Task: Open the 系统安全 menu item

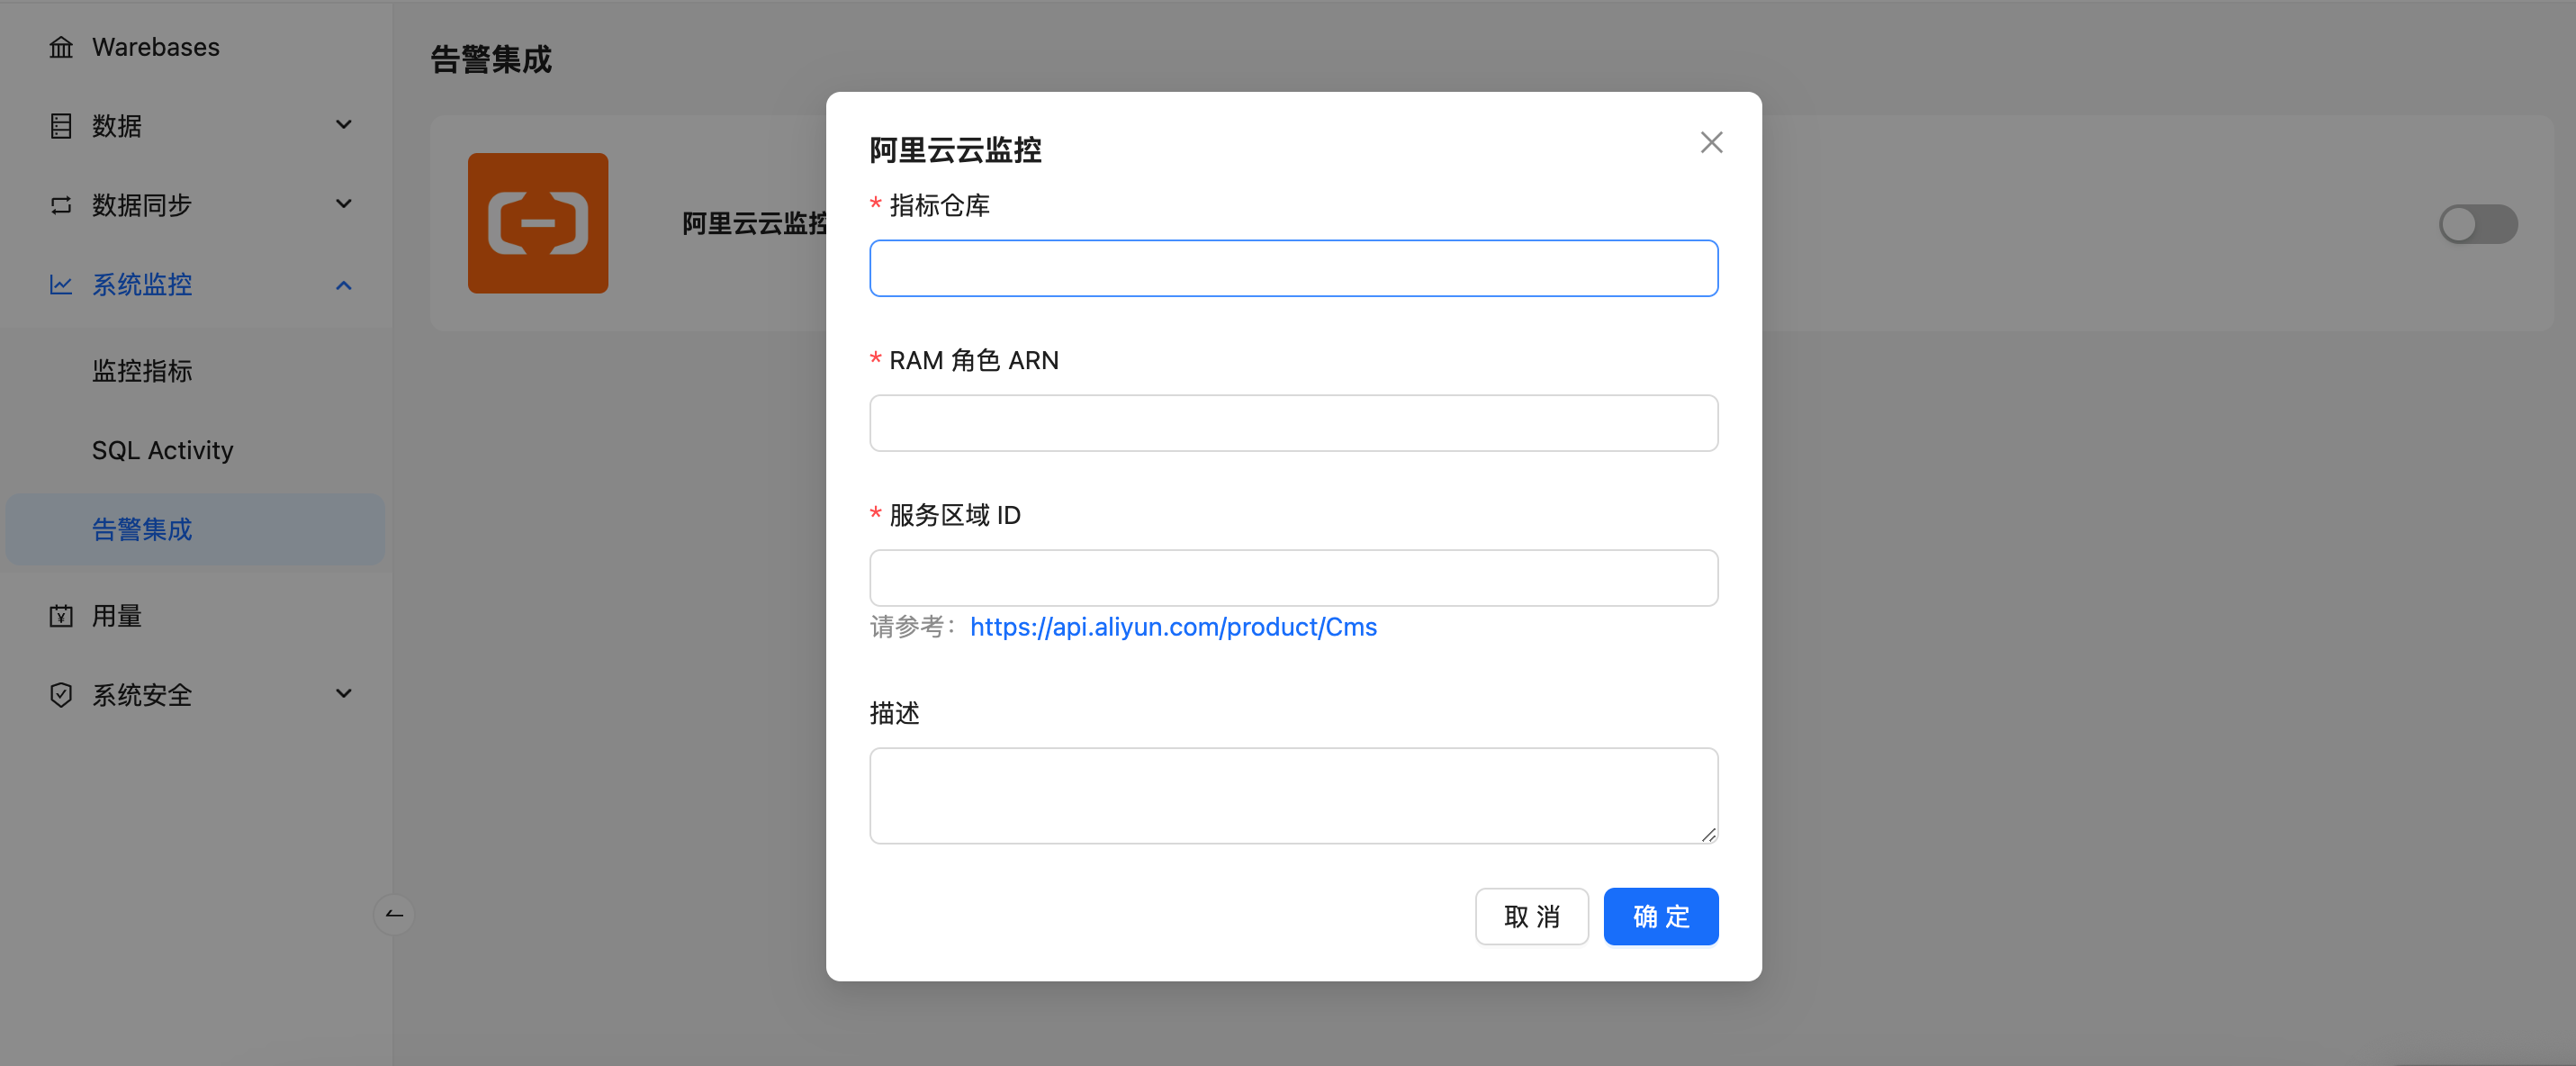Action: point(195,695)
